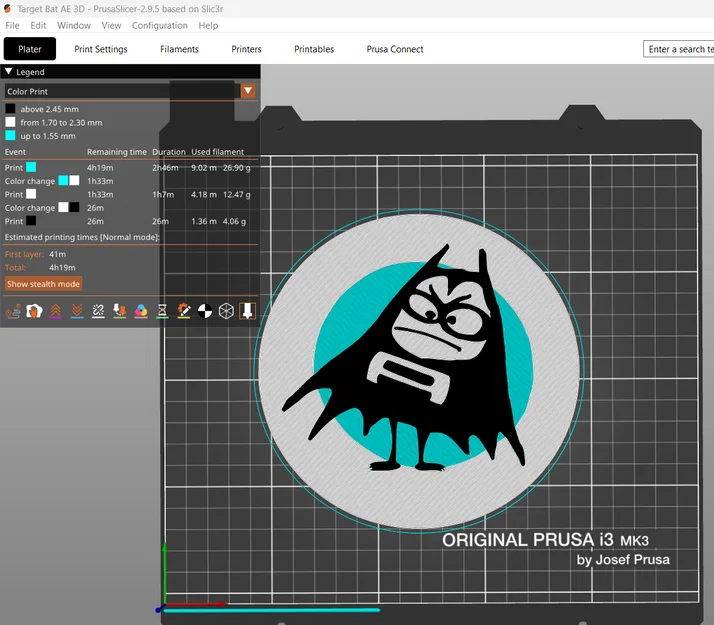Click the 'Event' column header
The width and height of the screenshot is (714, 625).
(x=15, y=152)
